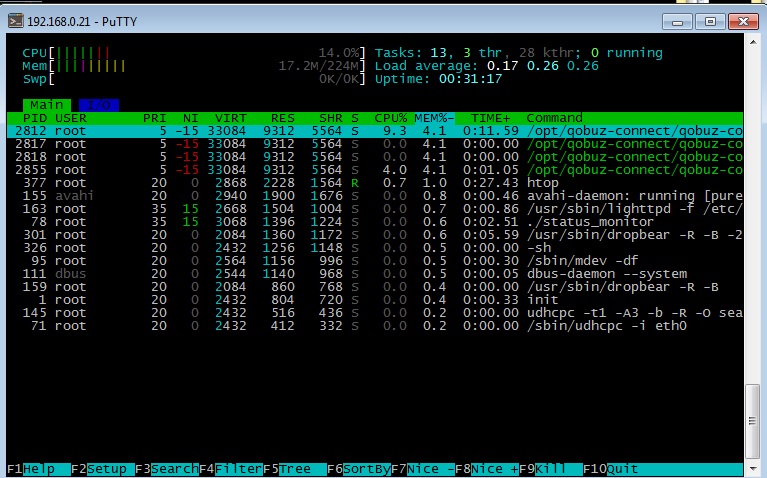Sort by the CPU% column header
The height and width of the screenshot is (478, 767).
coord(391,118)
